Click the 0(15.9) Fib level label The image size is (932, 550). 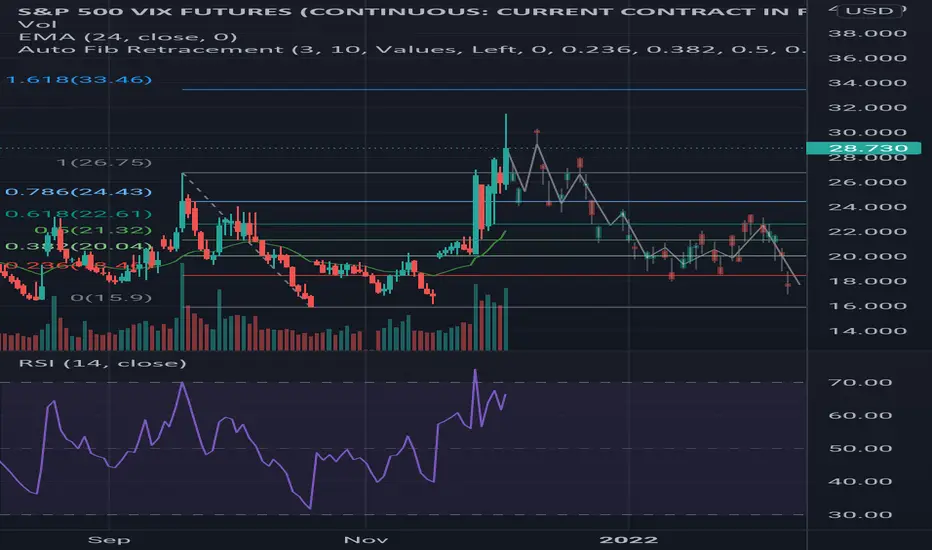(x=111, y=297)
